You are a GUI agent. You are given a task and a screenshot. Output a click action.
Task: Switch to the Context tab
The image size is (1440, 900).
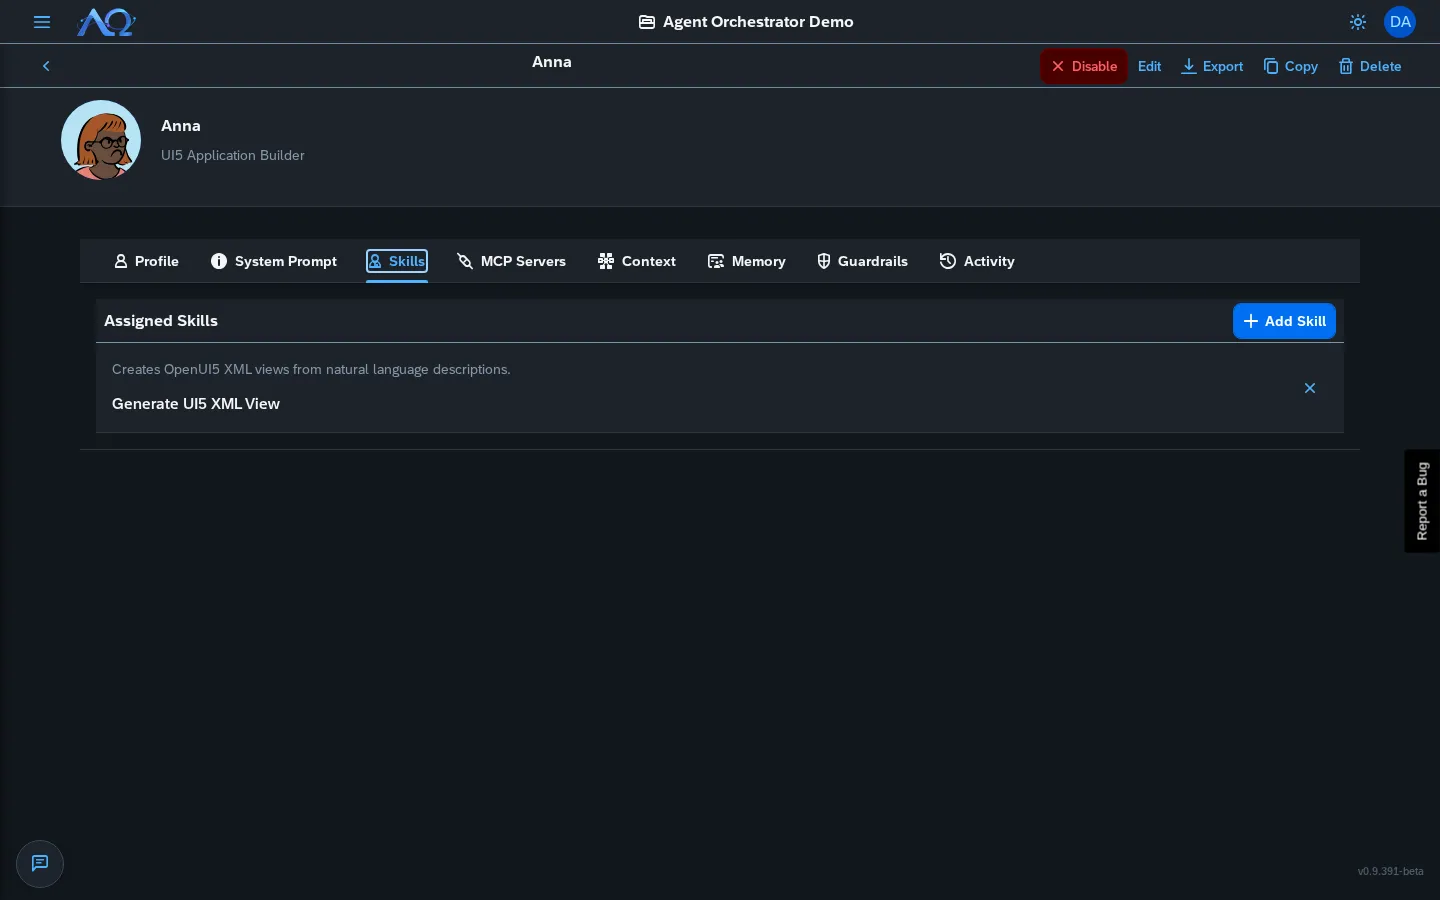637,261
